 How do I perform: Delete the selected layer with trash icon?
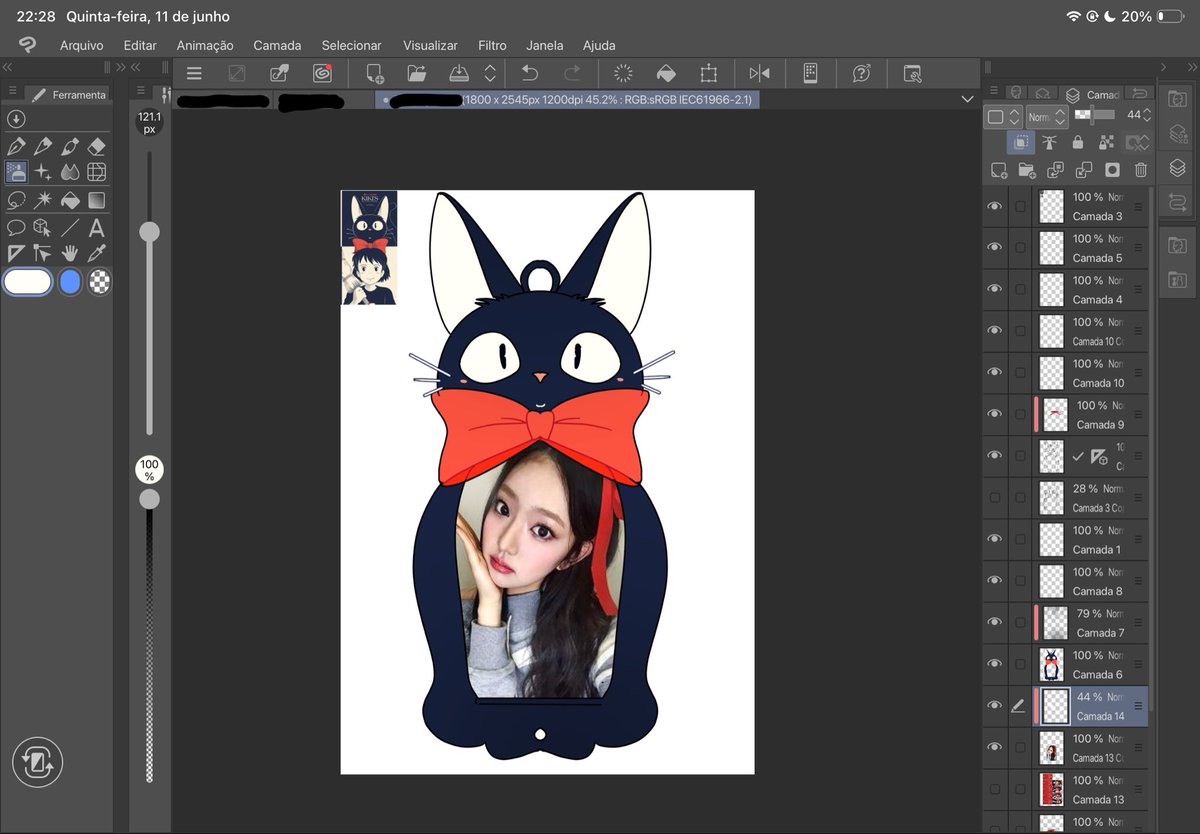click(1141, 170)
